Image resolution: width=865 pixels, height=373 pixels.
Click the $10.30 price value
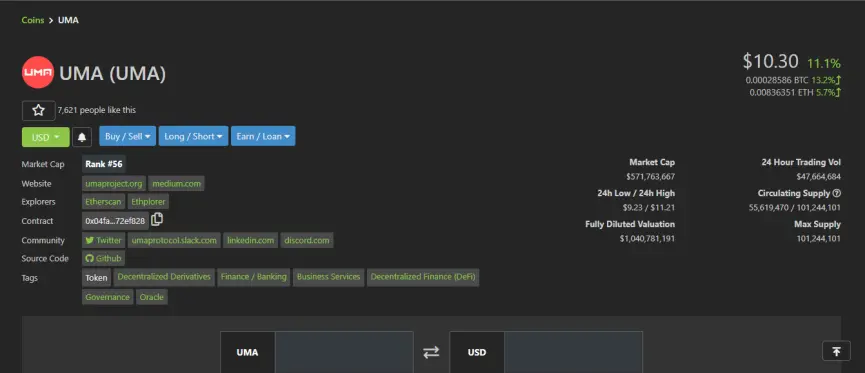(x=770, y=61)
